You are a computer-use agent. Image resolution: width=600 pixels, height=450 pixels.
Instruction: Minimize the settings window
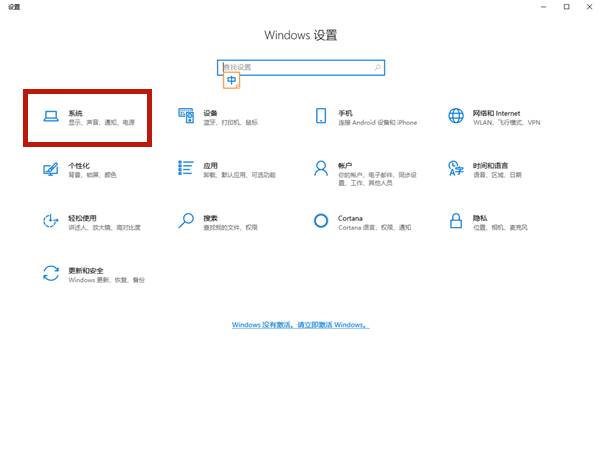pyautogui.click(x=543, y=7)
